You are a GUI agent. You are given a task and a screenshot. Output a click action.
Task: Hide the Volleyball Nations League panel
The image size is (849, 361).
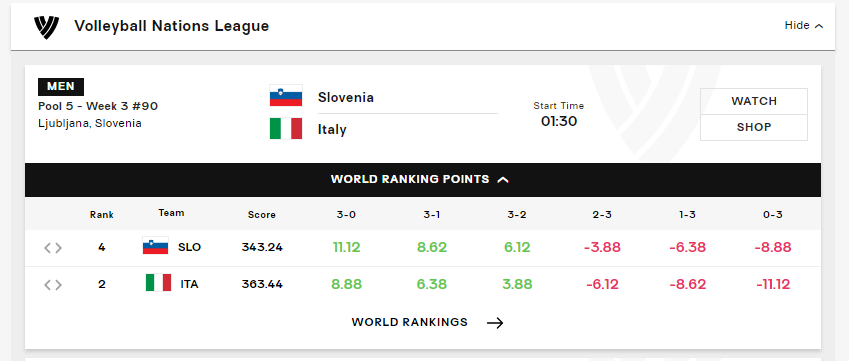[x=804, y=25]
